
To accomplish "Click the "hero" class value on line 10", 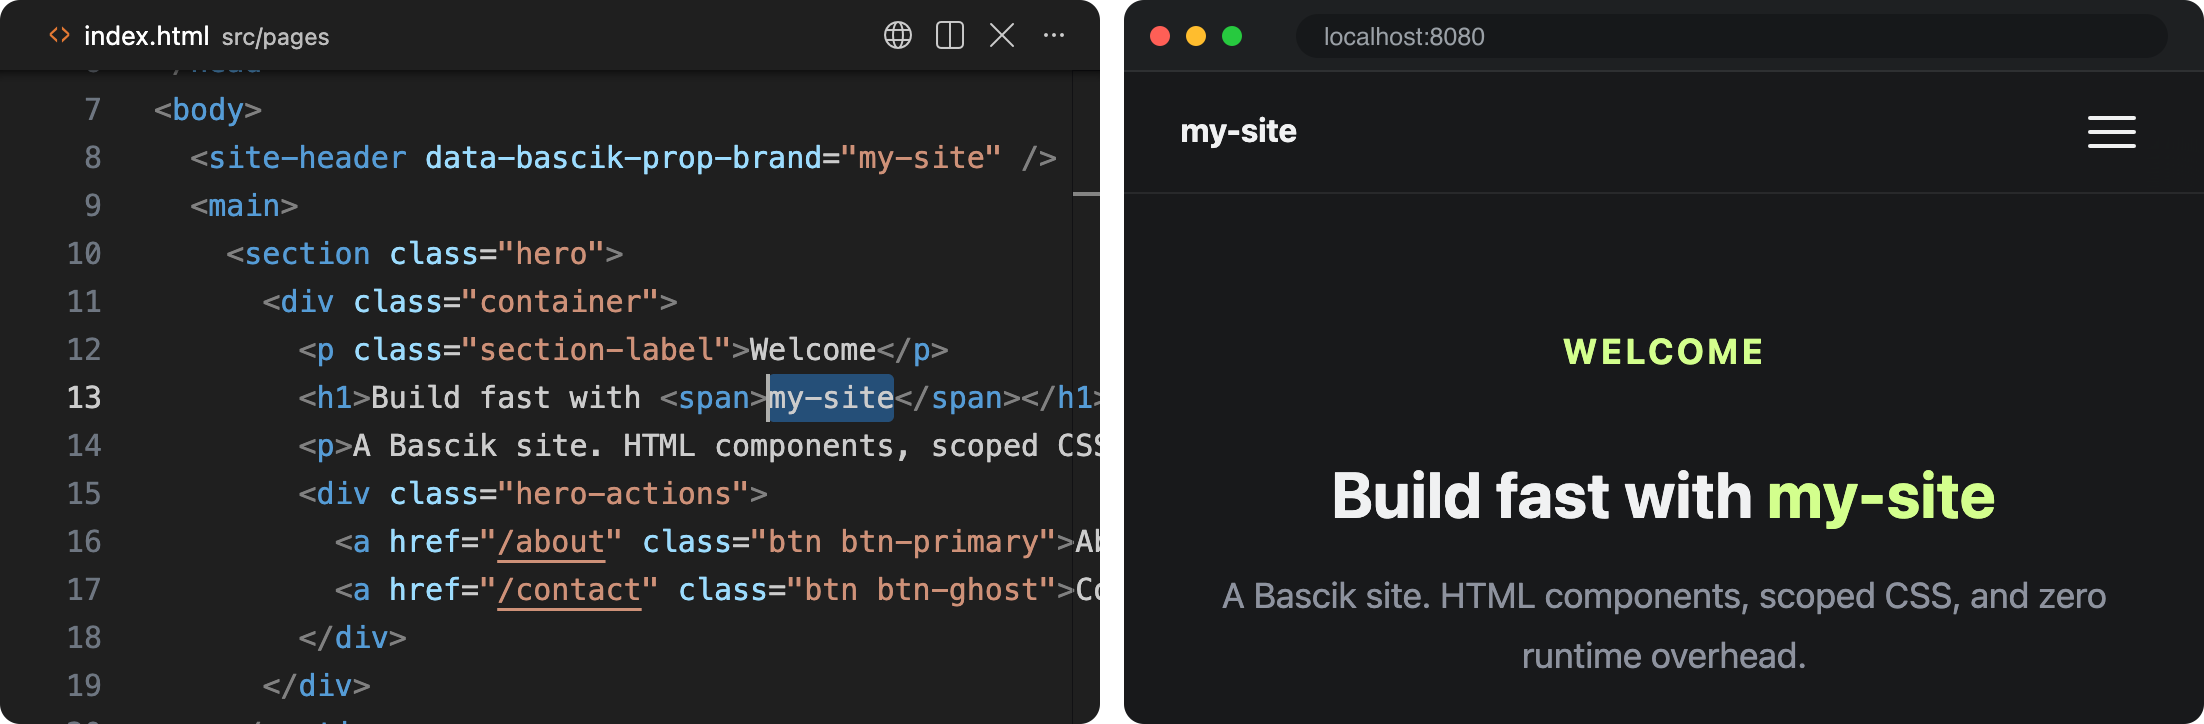I will click(x=551, y=254).
